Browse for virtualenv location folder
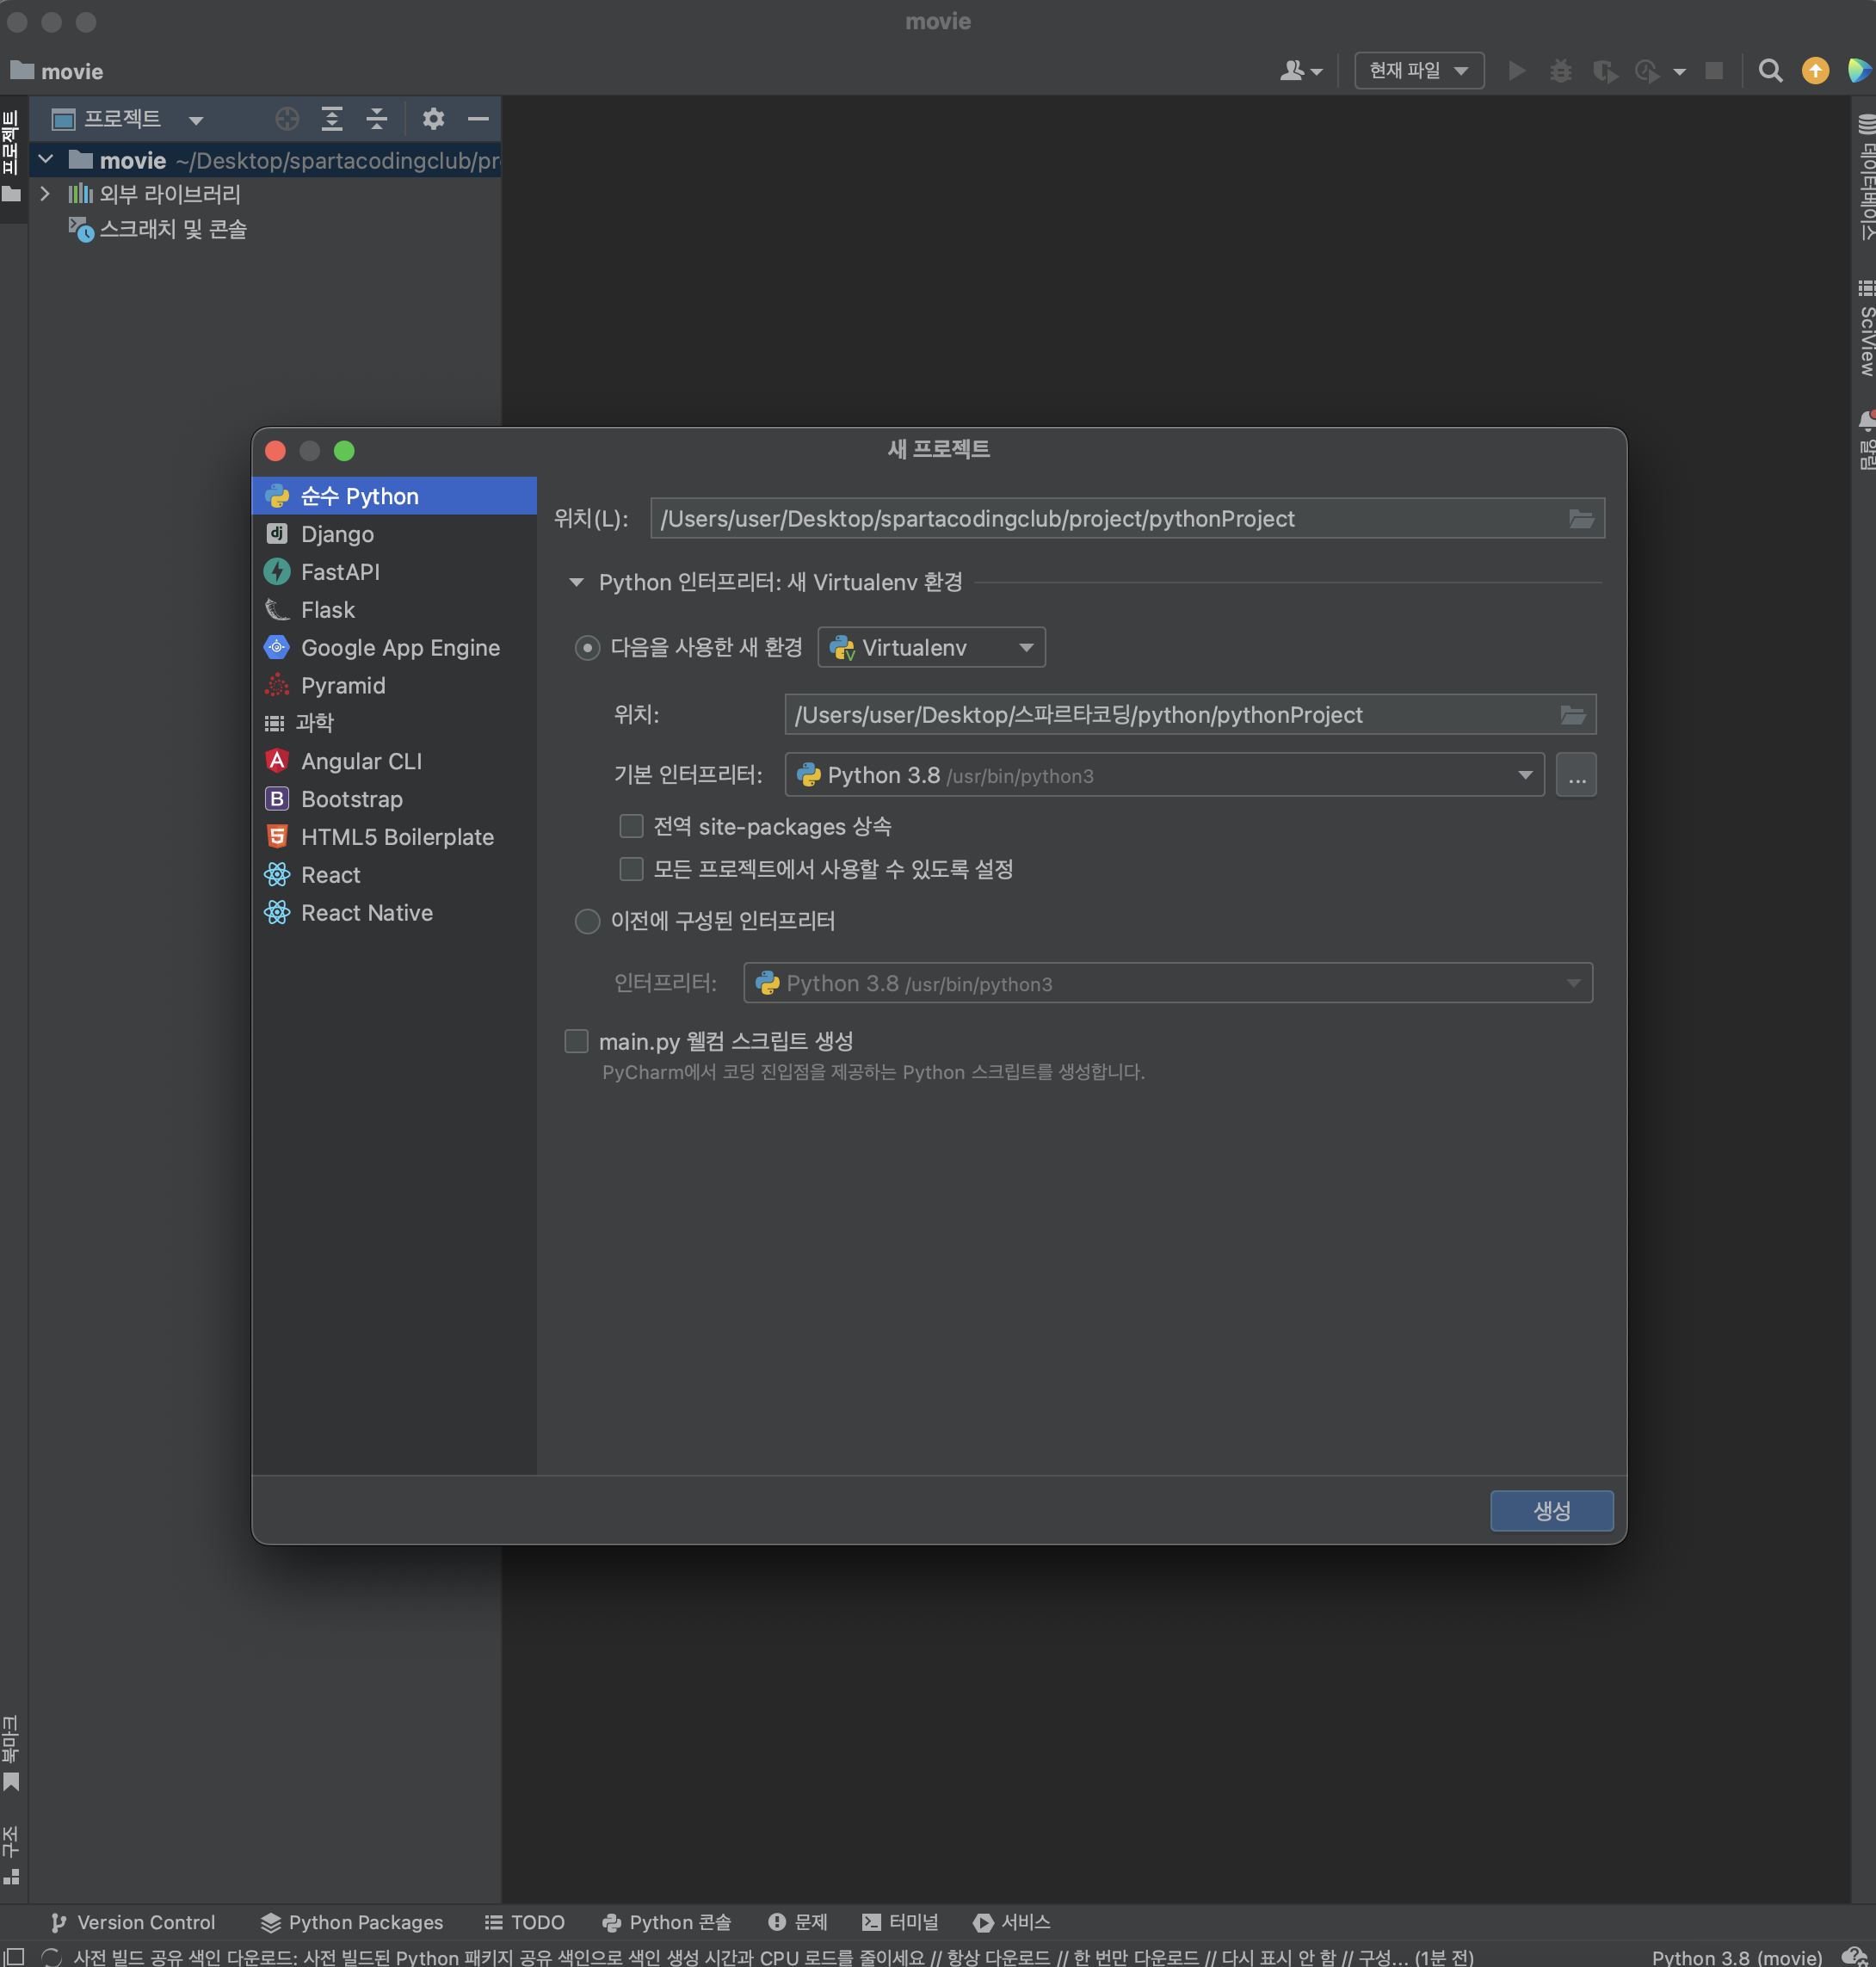The width and height of the screenshot is (1876, 1967). (1573, 715)
